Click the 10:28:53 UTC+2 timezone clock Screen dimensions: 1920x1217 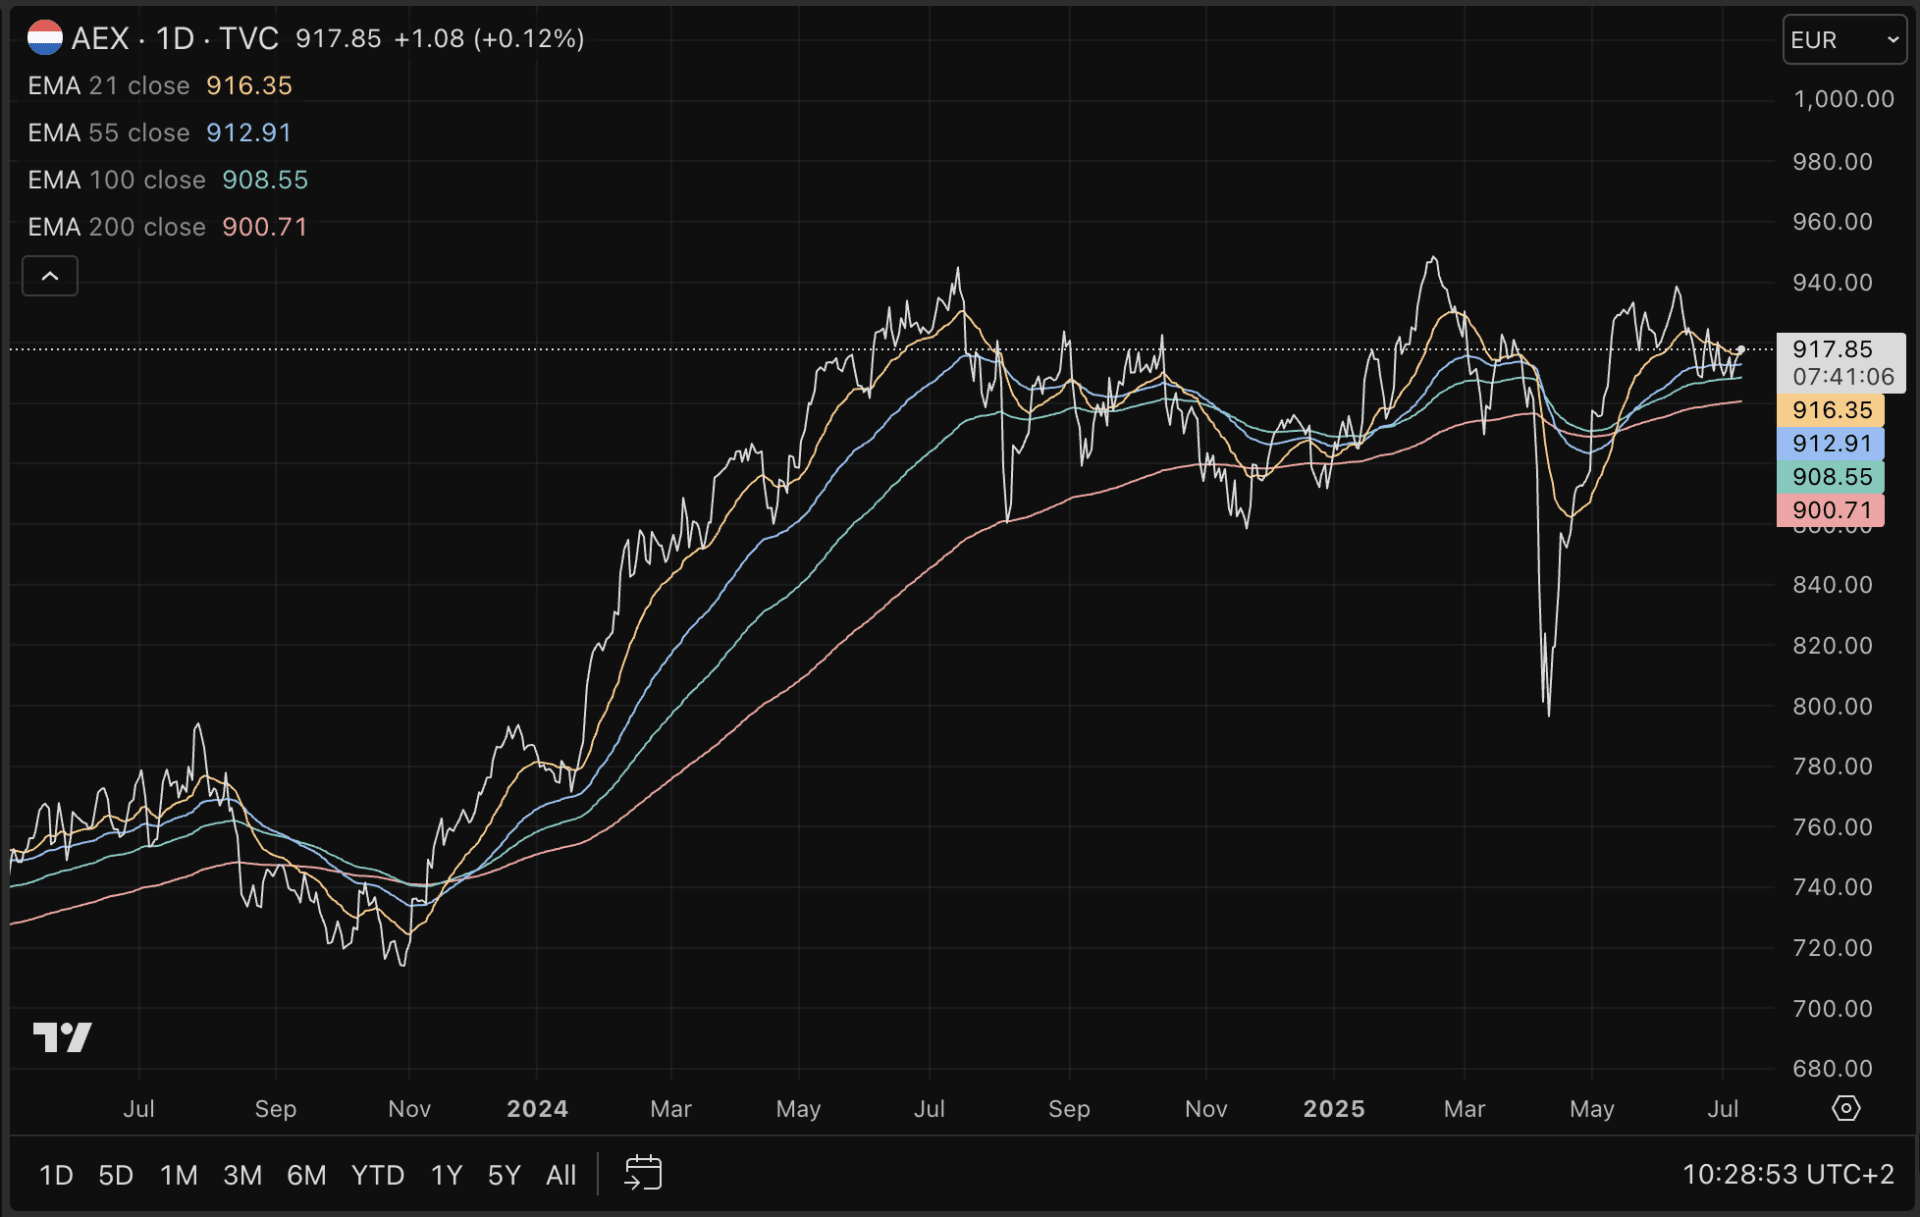pos(1787,1174)
